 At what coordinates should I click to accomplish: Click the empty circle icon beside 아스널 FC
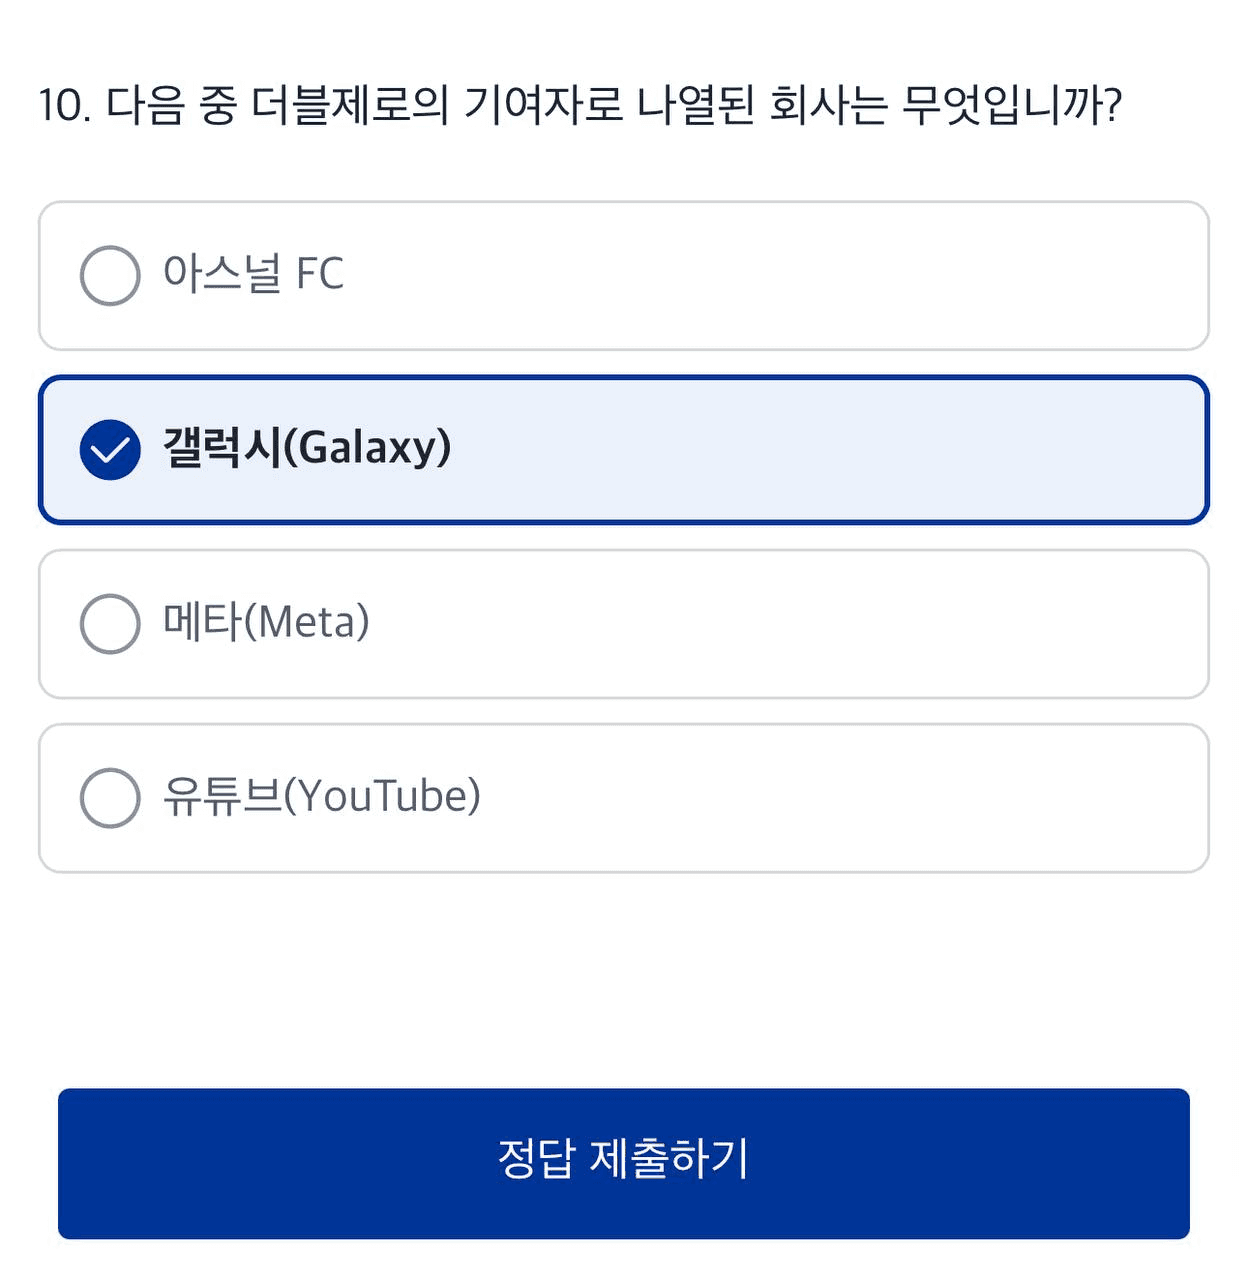tap(110, 275)
